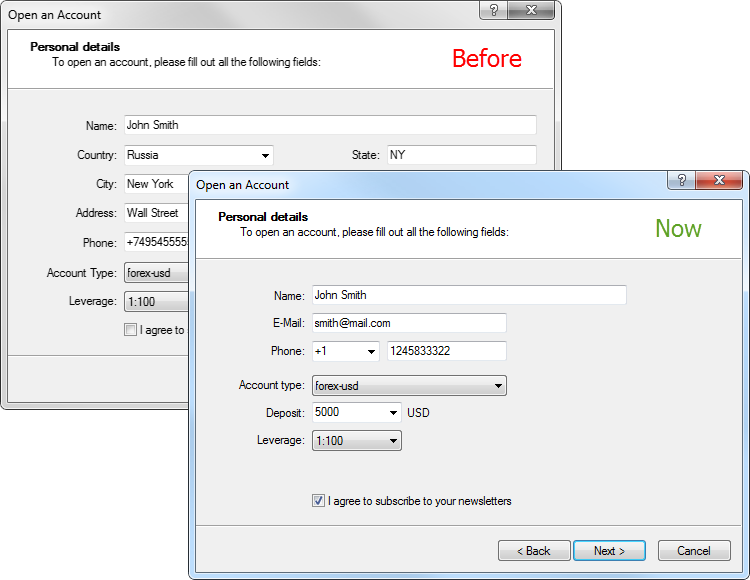Viewport: 750px width, 580px height.
Task: Tick the partially hidden 'I agree to' checkbox
Action: 130,330
